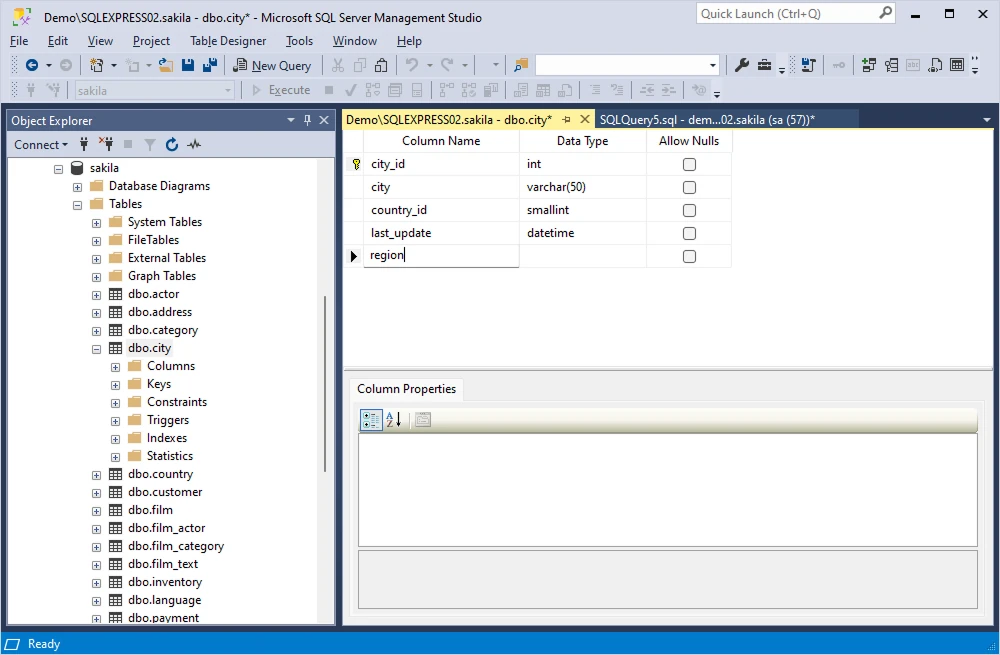Toggle Allow Nulls for last_update column
This screenshot has width=1000, height=655.
click(689, 233)
